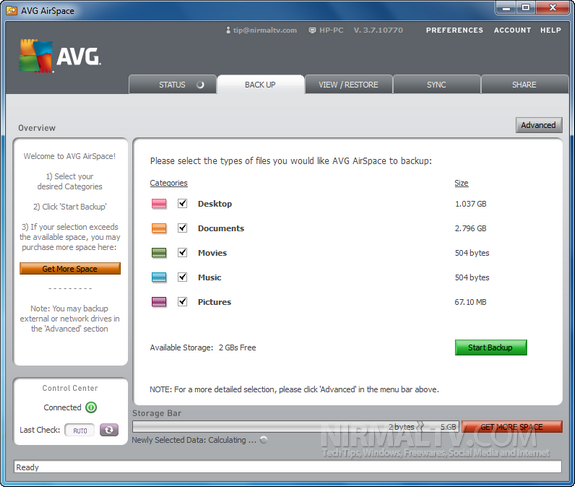This screenshot has height=487, width=575.
Task: Uncheck the Documents checkbox
Action: click(x=182, y=228)
